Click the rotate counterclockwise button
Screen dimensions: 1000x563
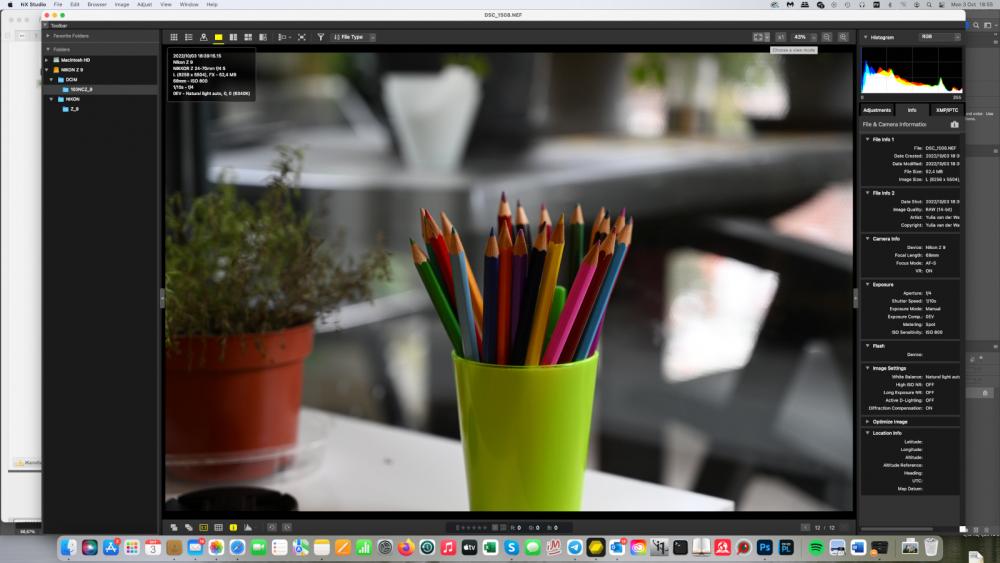tap(272, 527)
